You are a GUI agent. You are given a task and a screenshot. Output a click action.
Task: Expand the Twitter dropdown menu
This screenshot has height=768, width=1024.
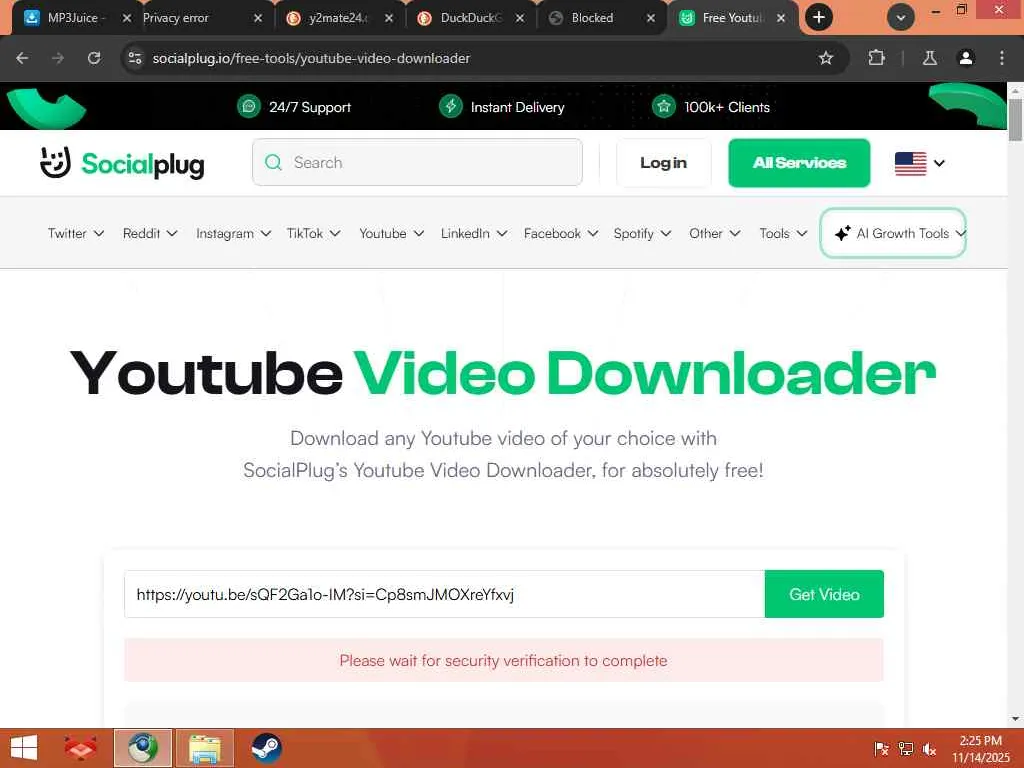pos(76,233)
